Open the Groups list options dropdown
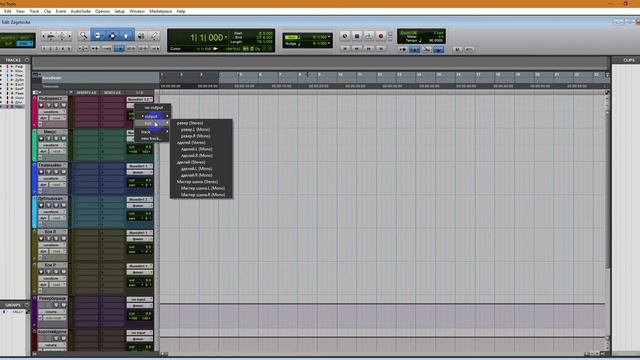 (x=27, y=305)
